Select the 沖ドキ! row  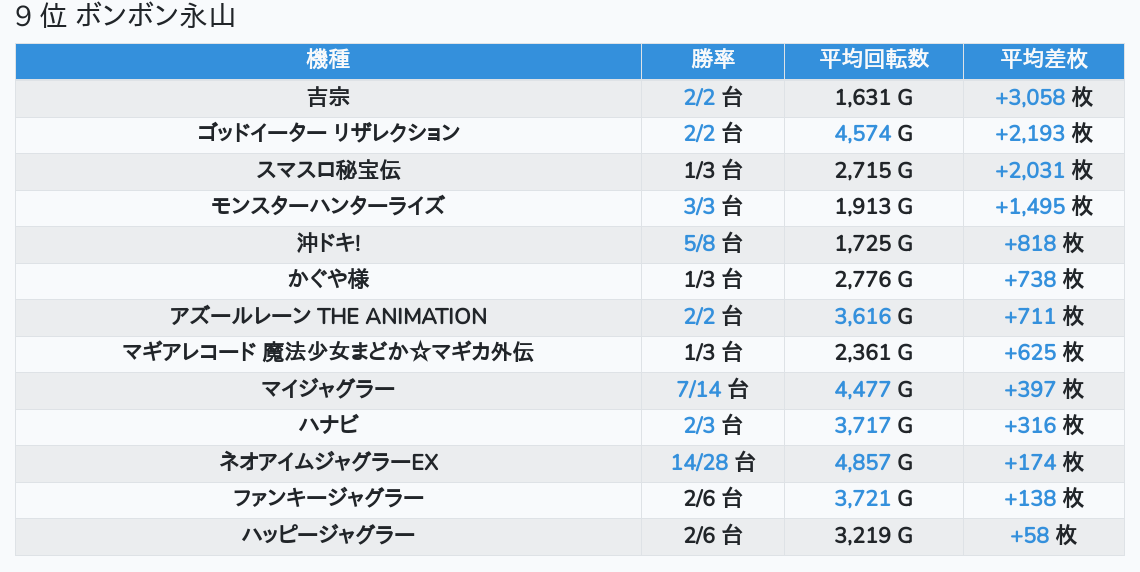[x=328, y=243]
